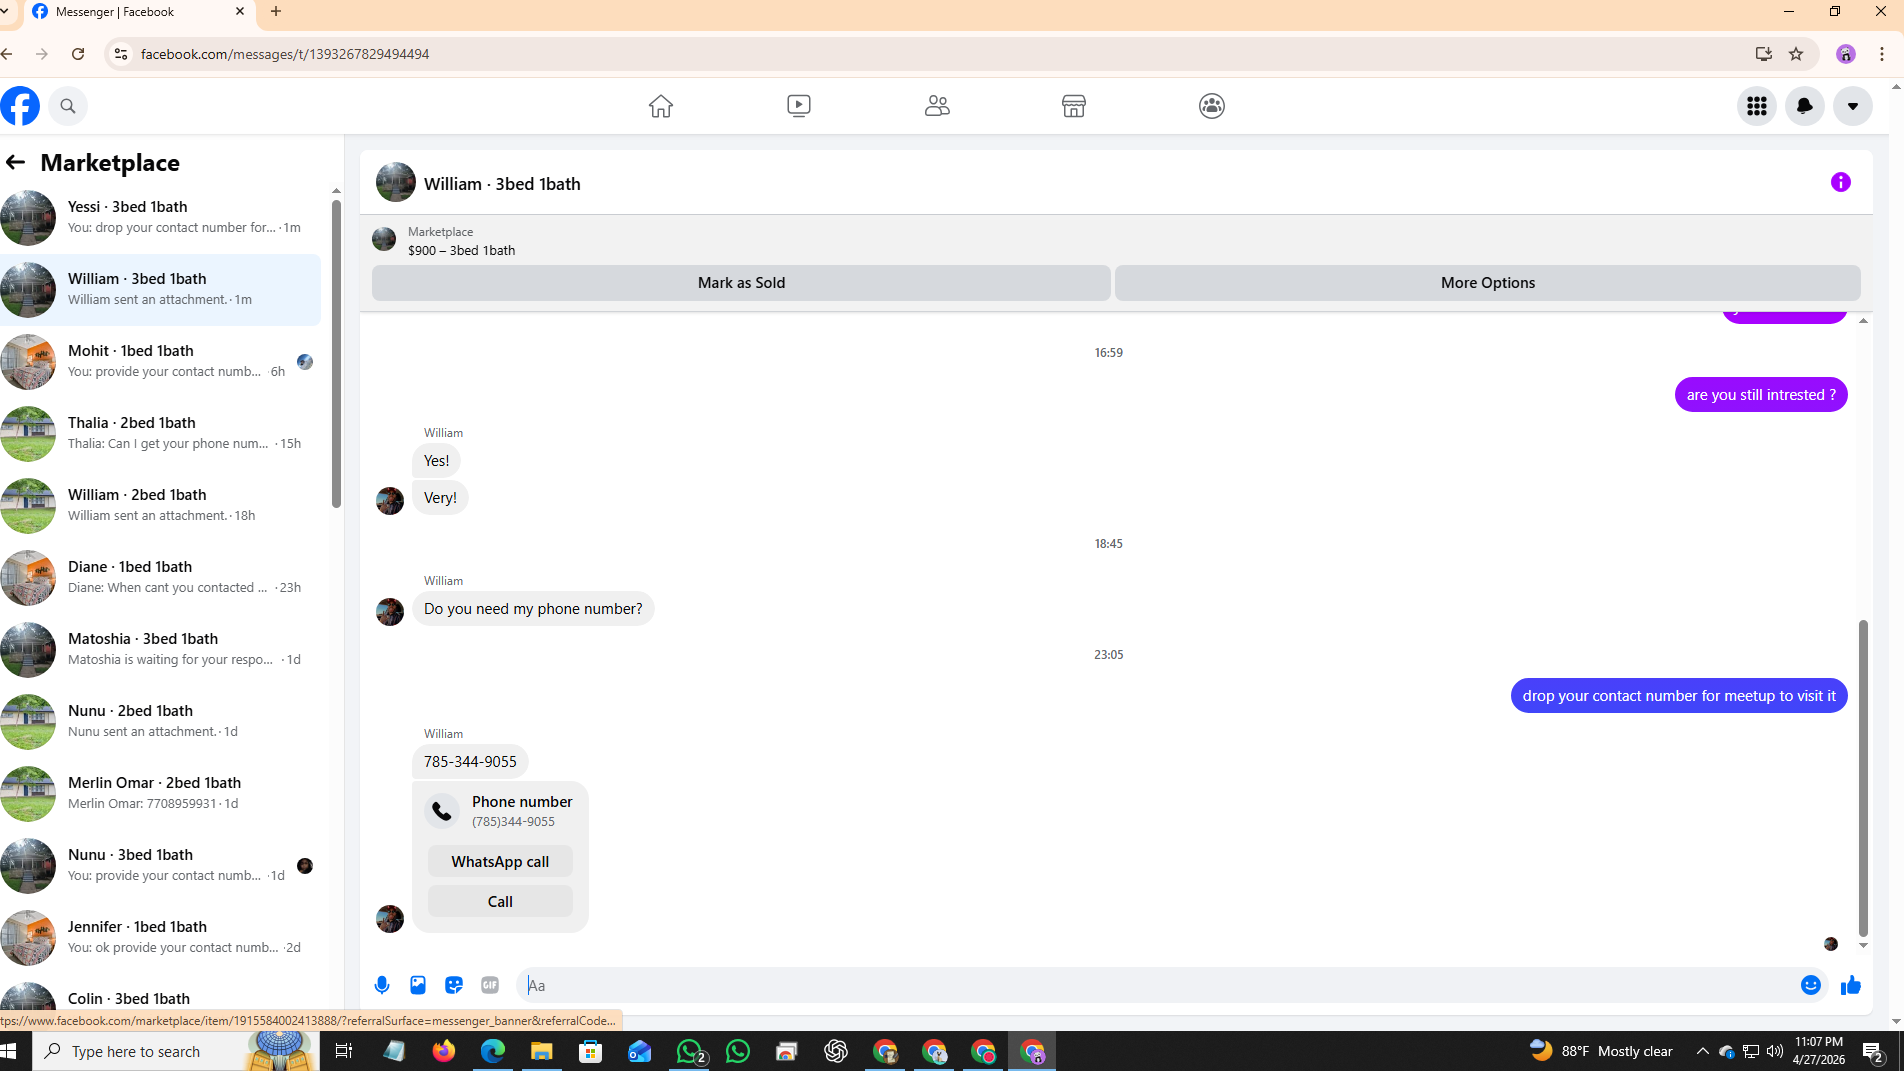
Task: Open conversation information icon
Action: point(1841,182)
